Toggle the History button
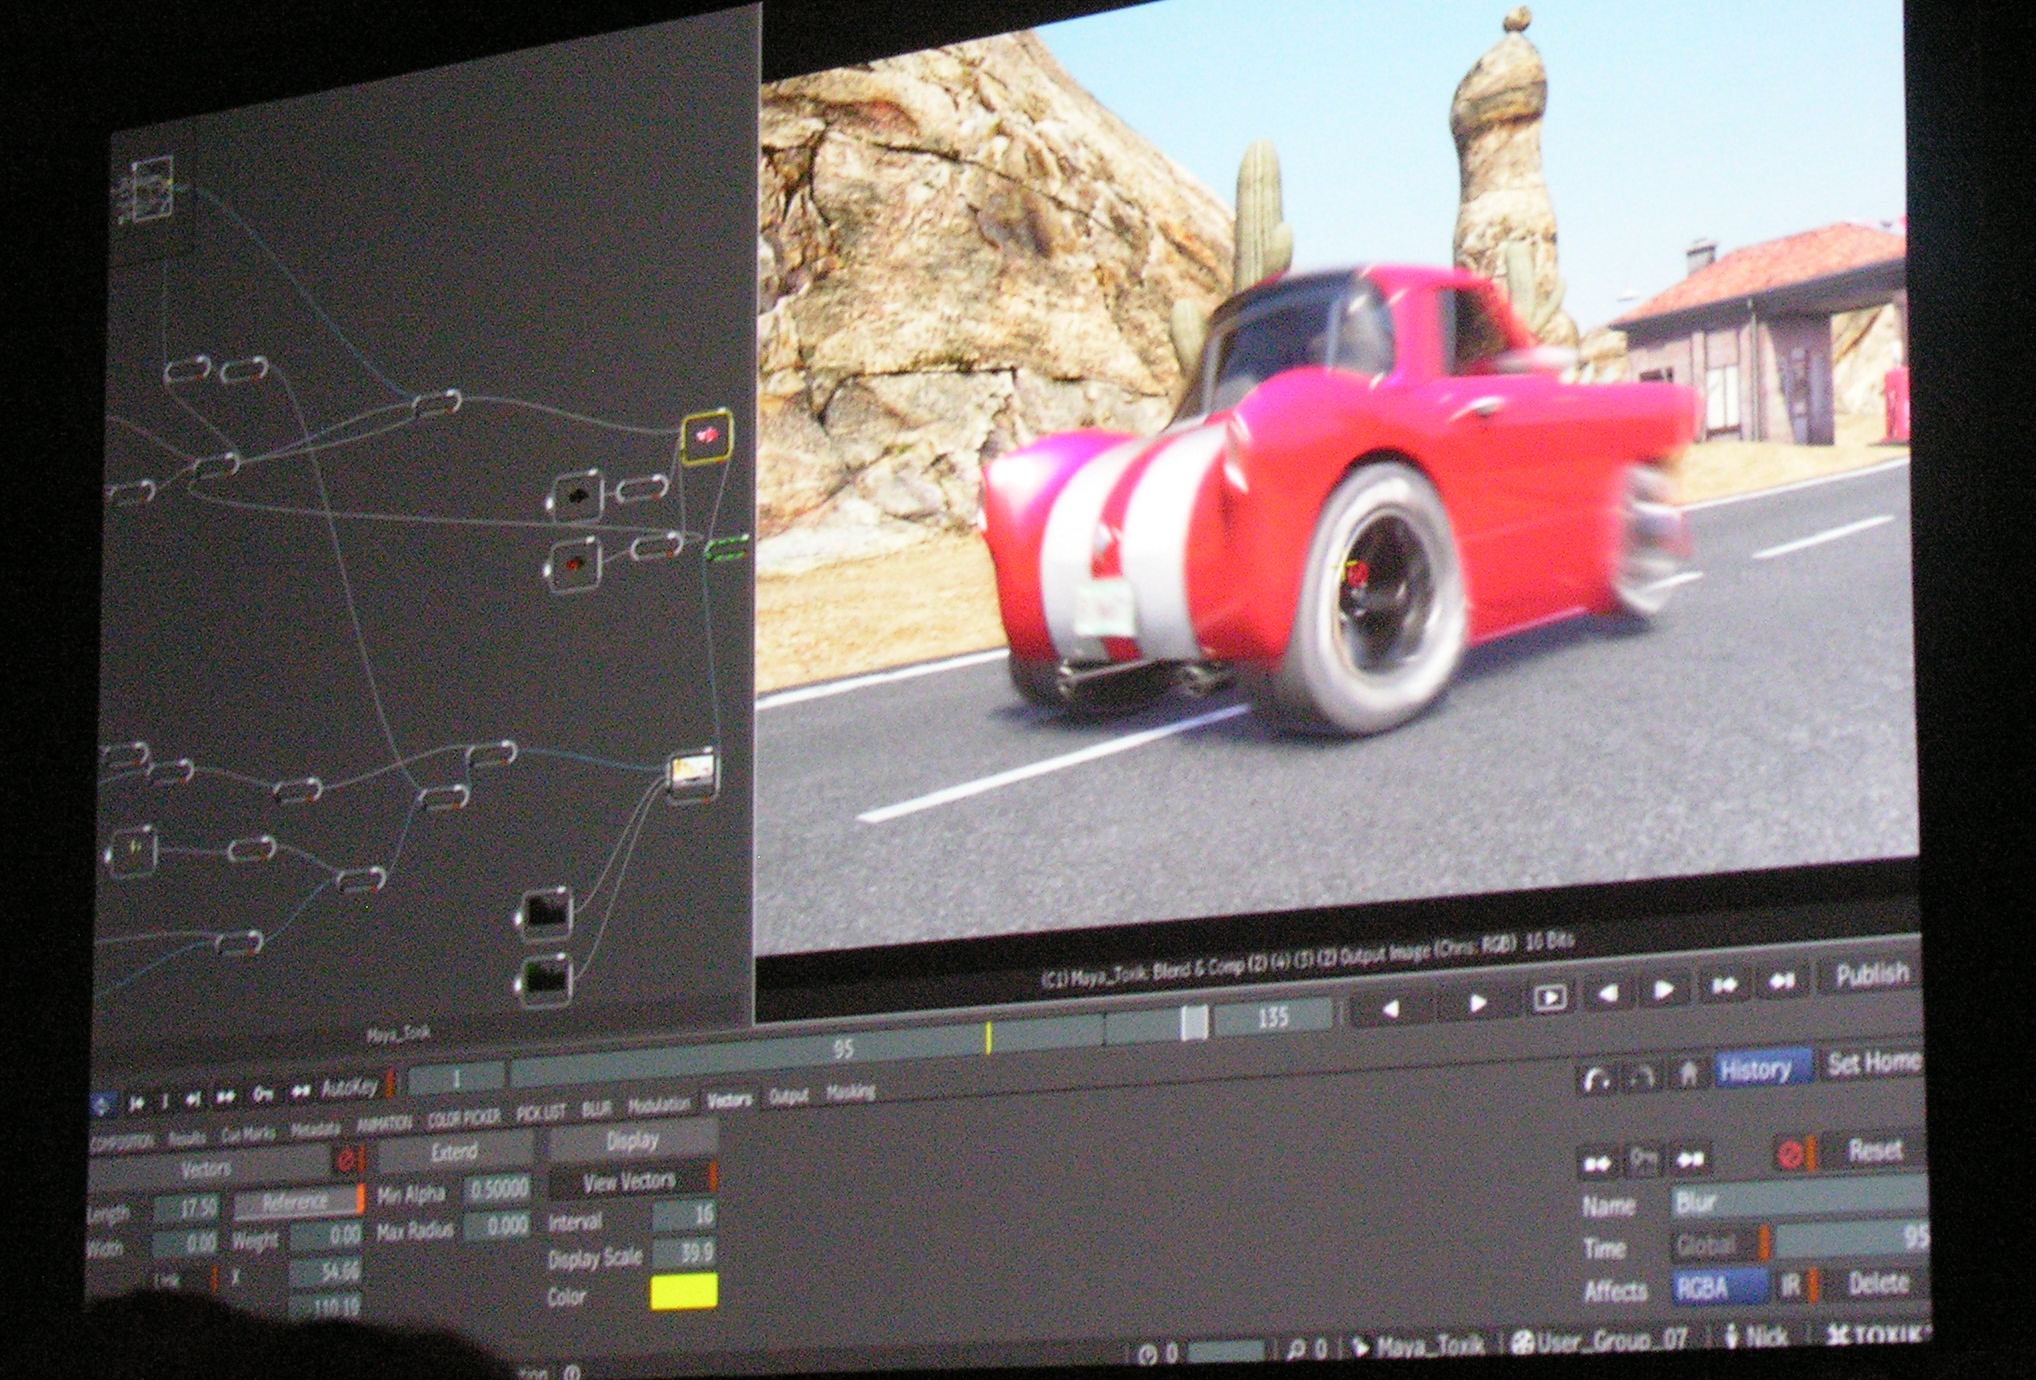2036x1380 pixels. tap(1761, 1069)
